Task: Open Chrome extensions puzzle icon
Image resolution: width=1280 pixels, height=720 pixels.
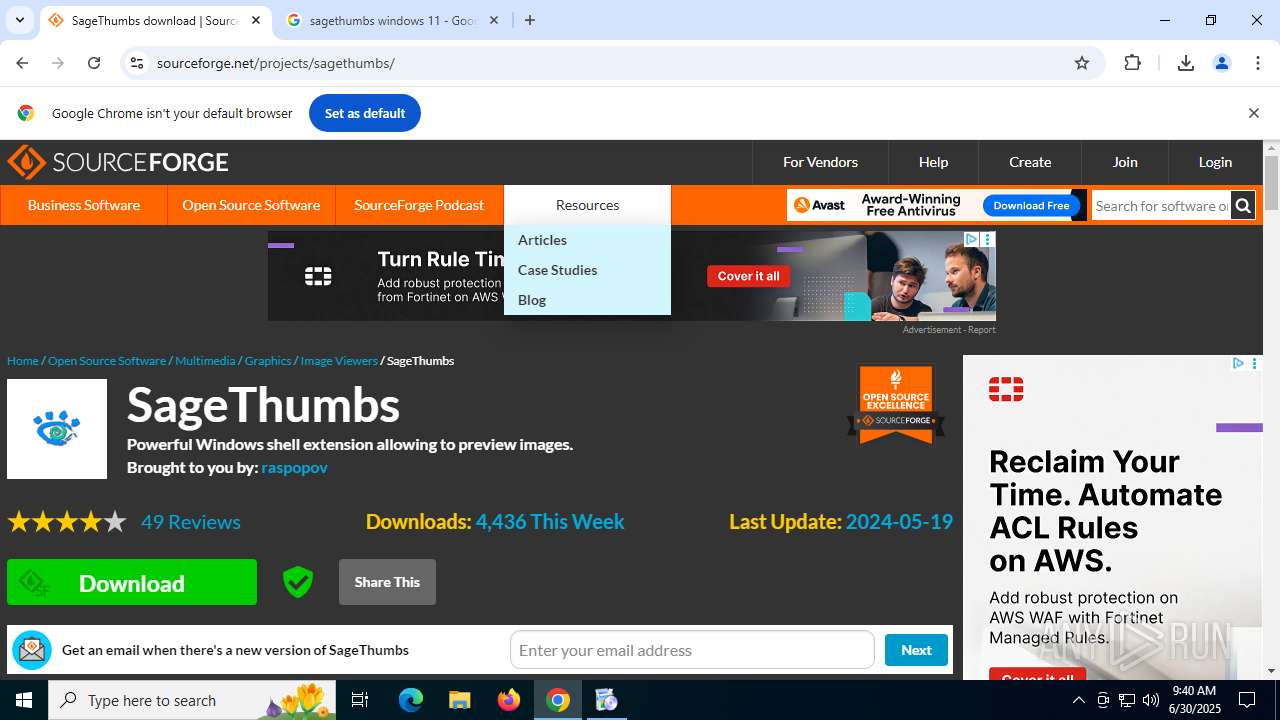Action: click(1132, 63)
